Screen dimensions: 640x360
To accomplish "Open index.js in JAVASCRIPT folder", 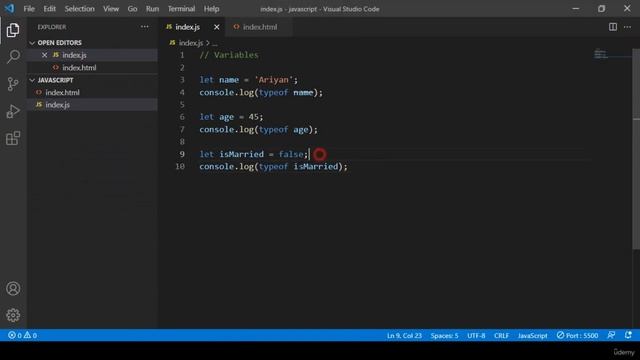I will click(92, 105).
